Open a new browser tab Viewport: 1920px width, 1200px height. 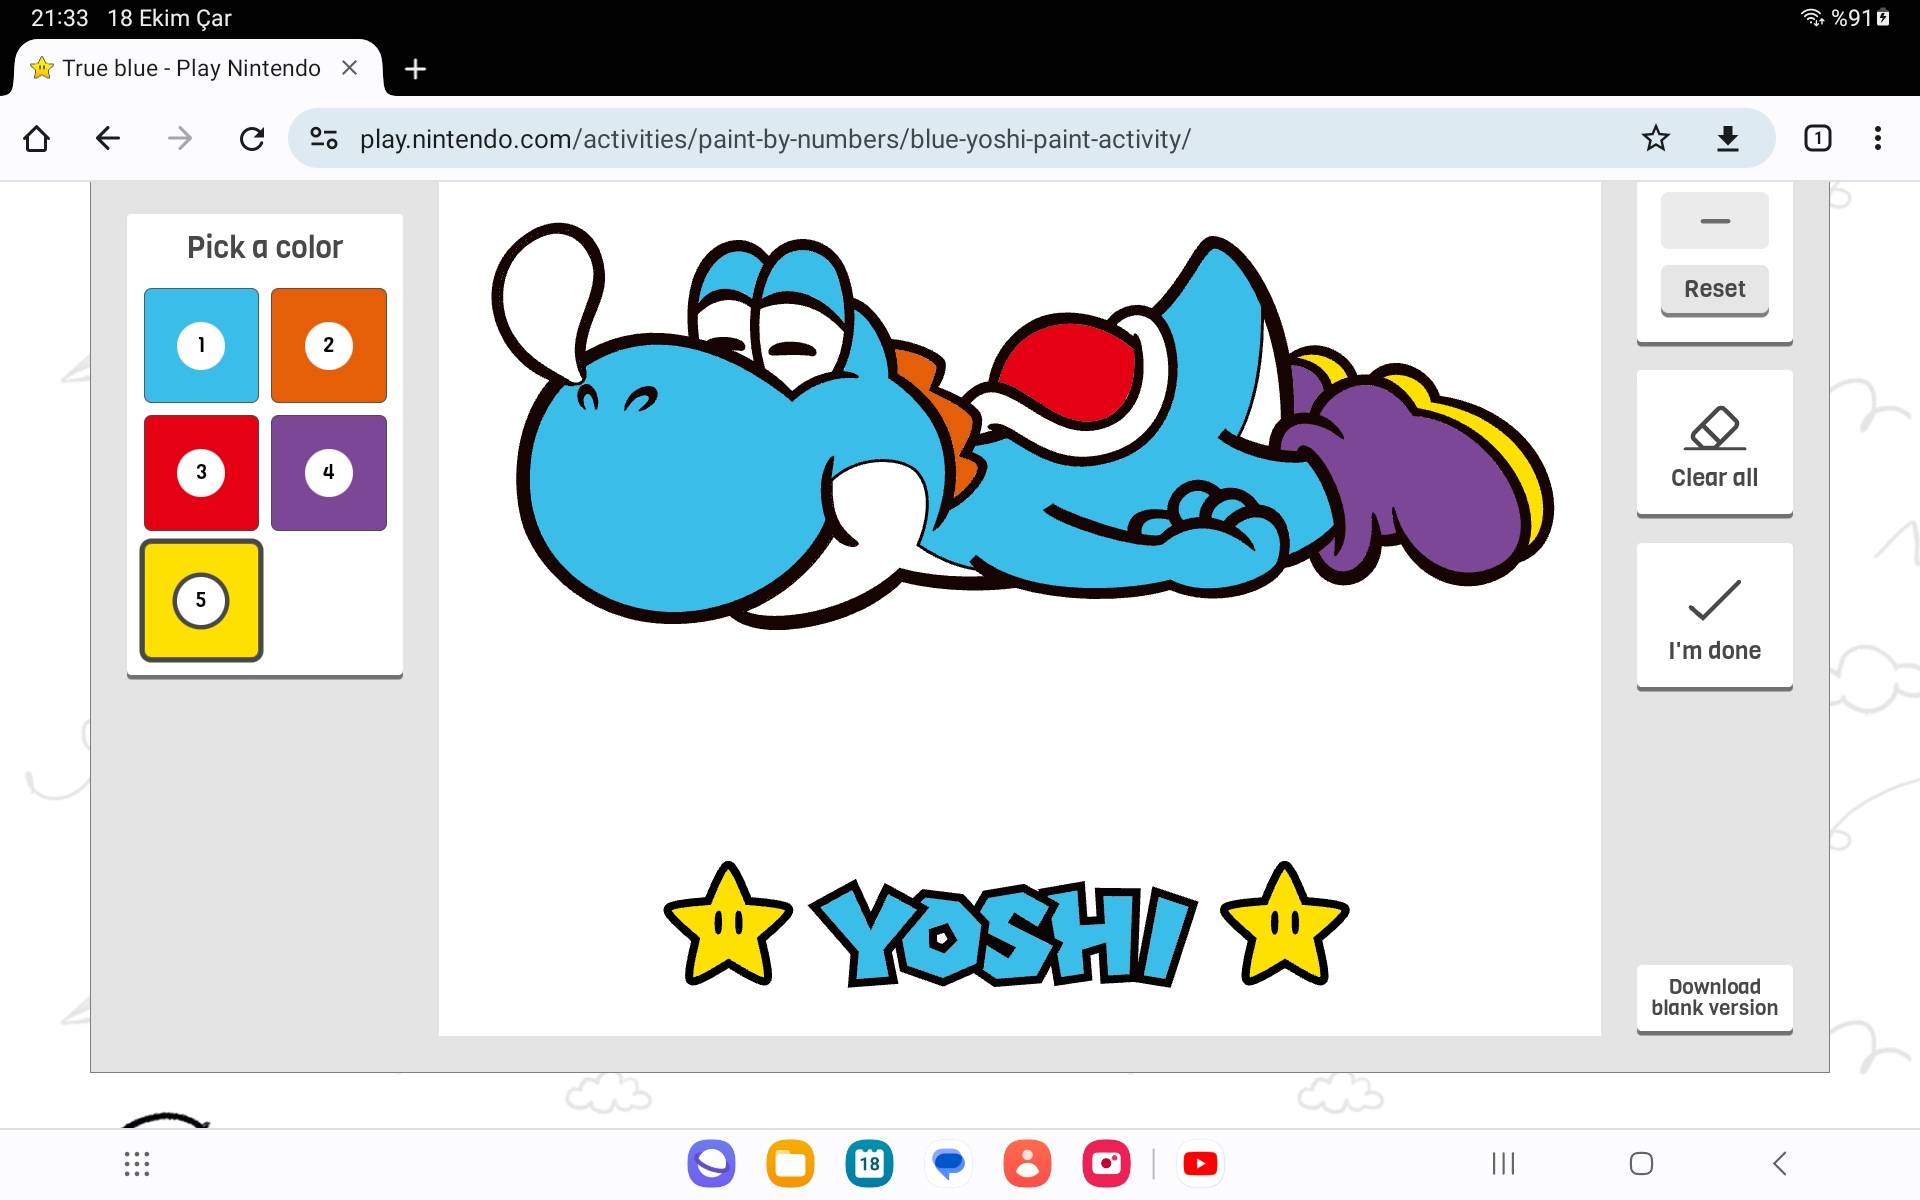point(415,69)
